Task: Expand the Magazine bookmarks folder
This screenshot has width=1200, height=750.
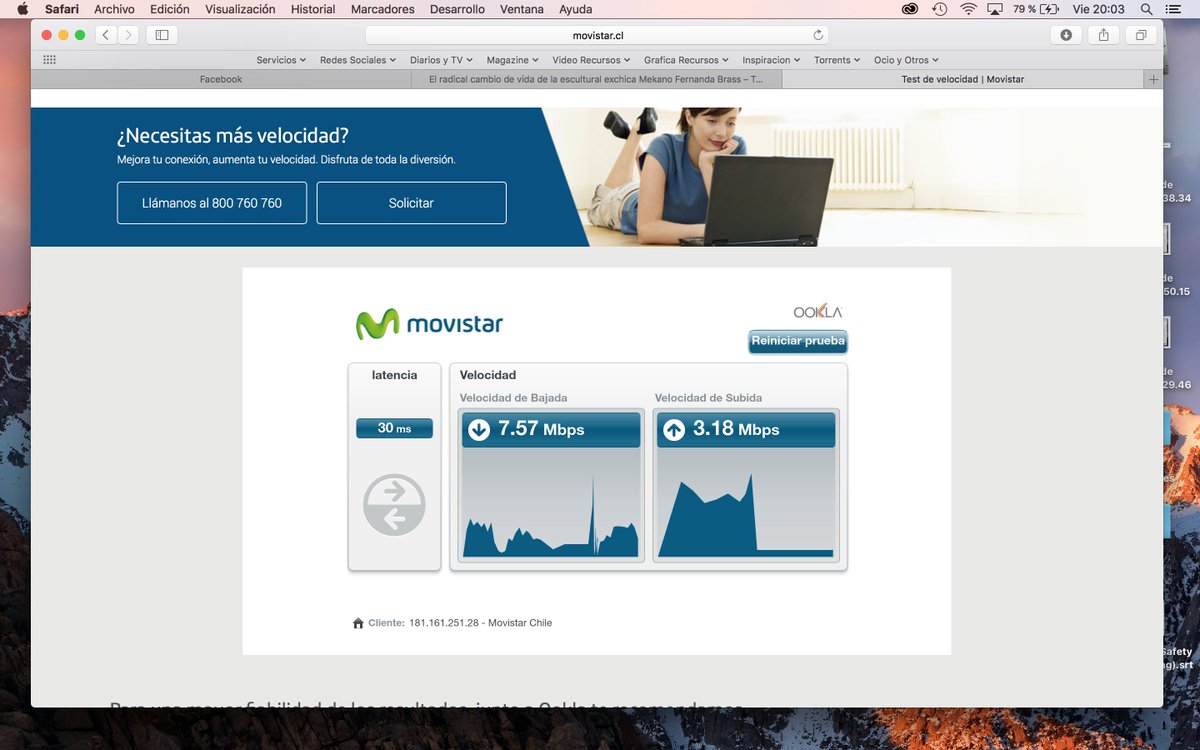Action: [x=513, y=60]
